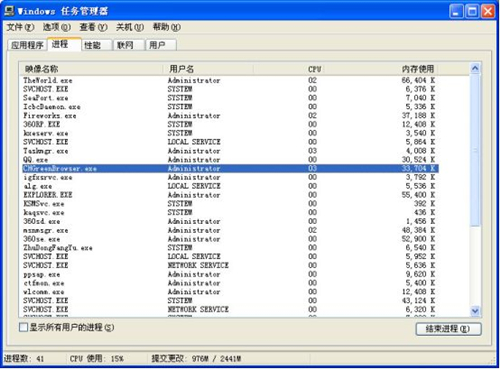Enable 显示所有用户的进程 checkbox
Screen dimensions: 500x369
point(23,327)
